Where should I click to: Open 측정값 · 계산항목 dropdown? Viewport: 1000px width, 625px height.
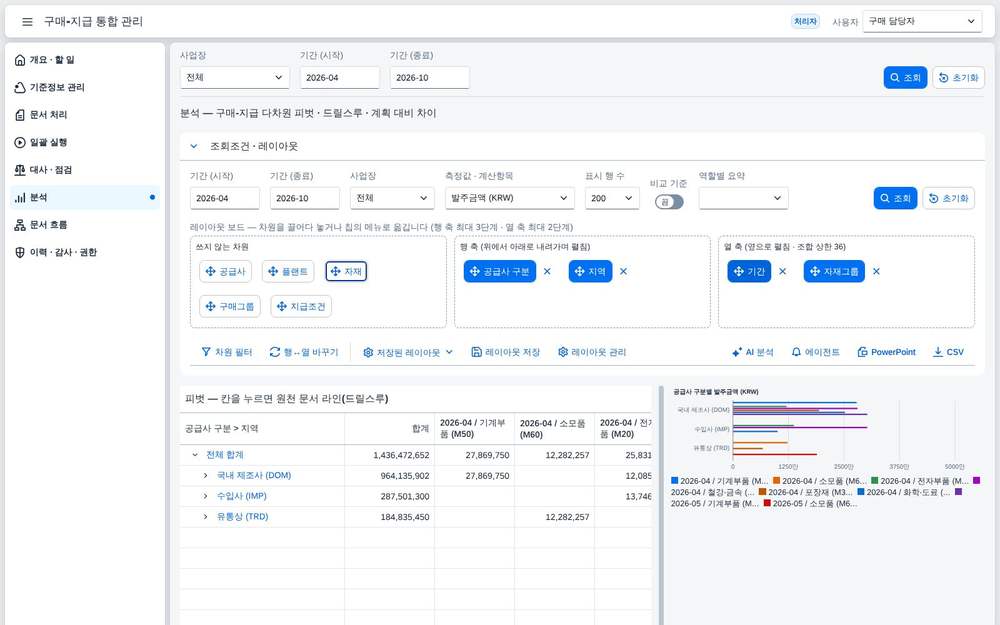(510, 198)
